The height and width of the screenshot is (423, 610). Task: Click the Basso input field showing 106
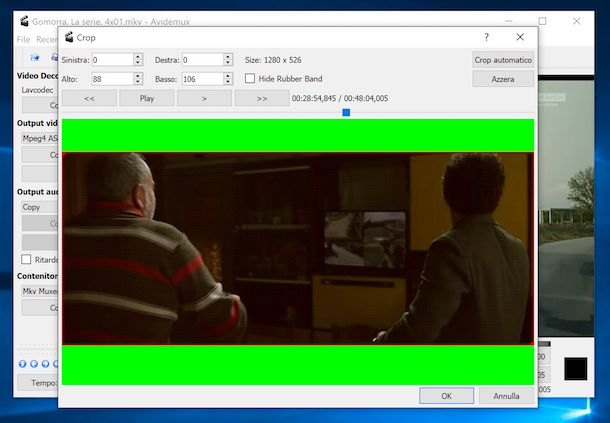[x=203, y=79]
